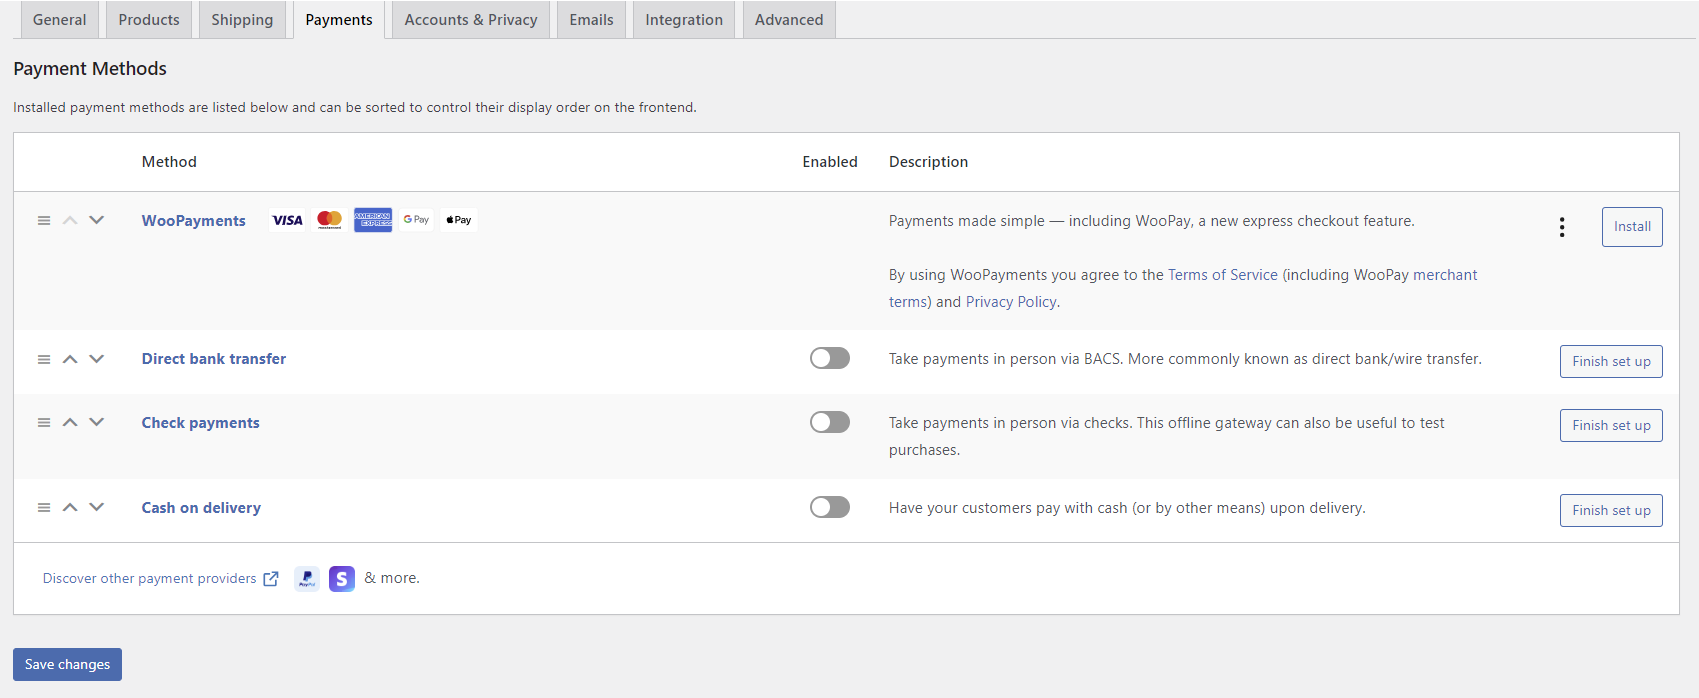1699x698 pixels.
Task: Click the drag handle for Cash on delivery
Action: 44,508
